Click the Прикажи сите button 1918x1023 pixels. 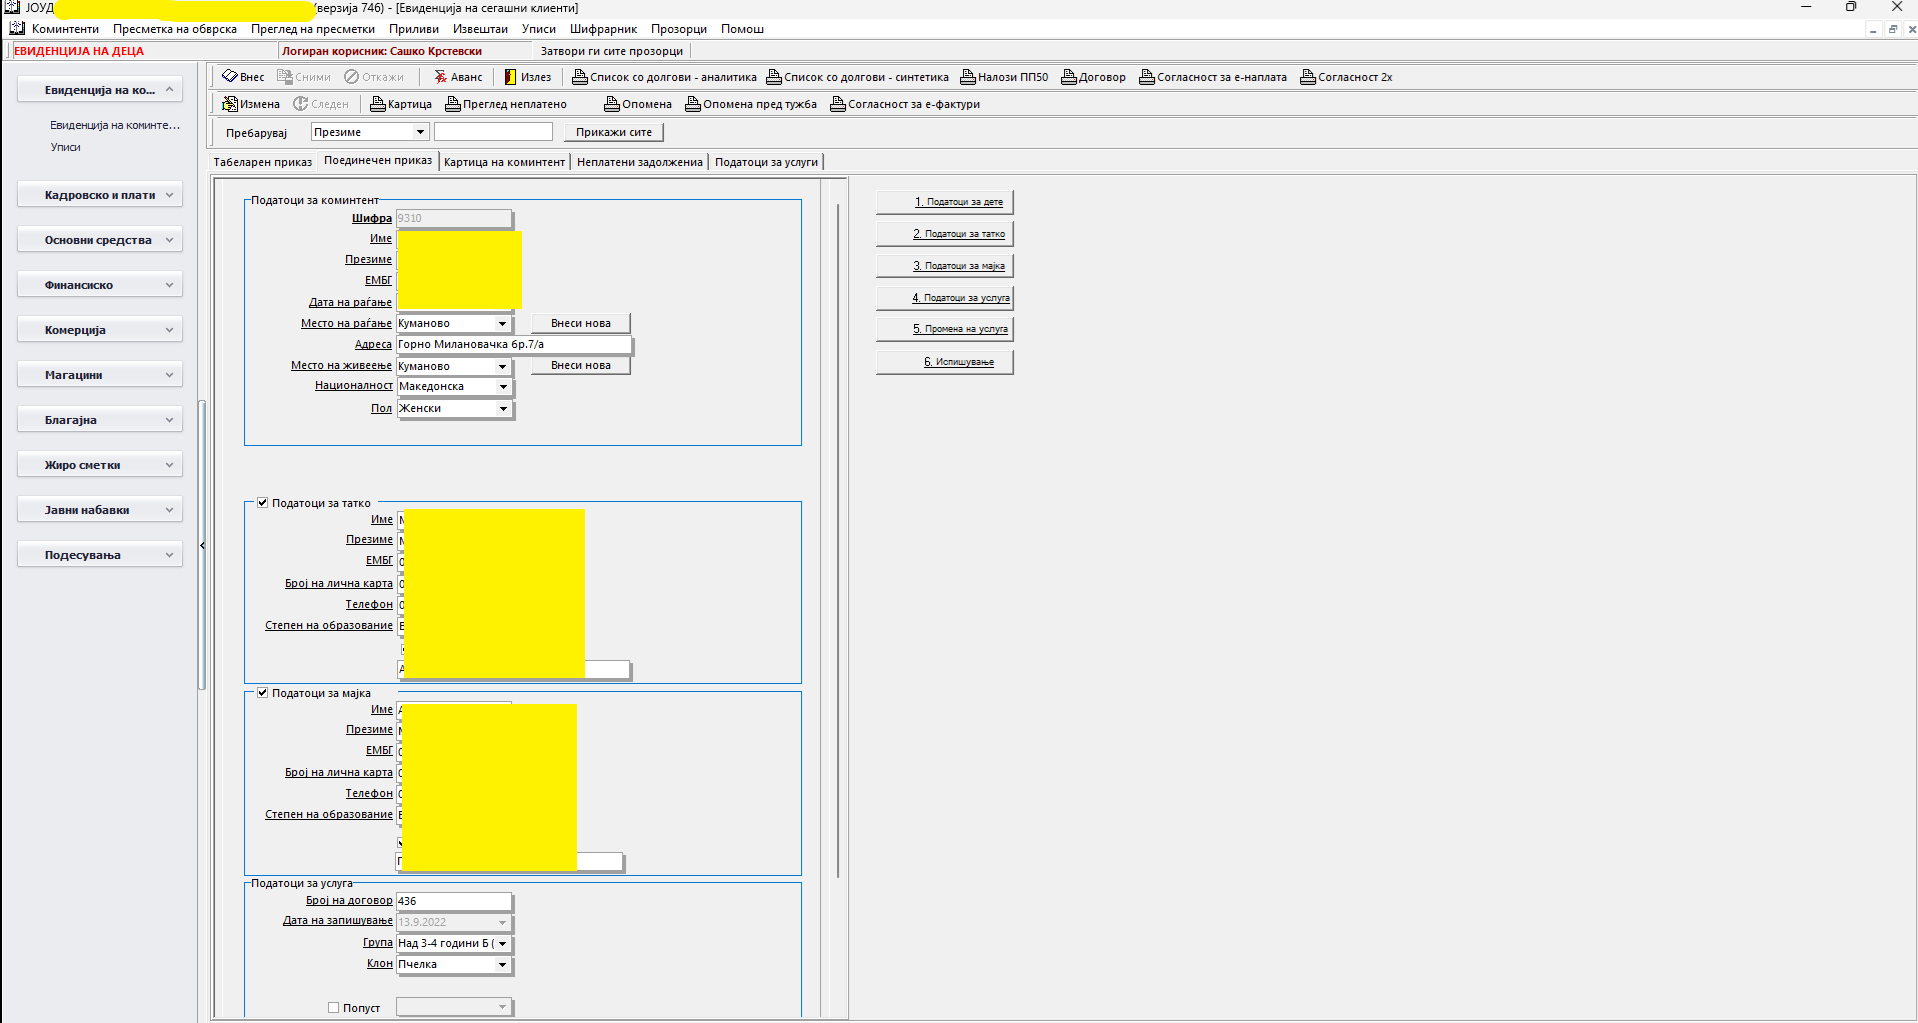pos(613,132)
